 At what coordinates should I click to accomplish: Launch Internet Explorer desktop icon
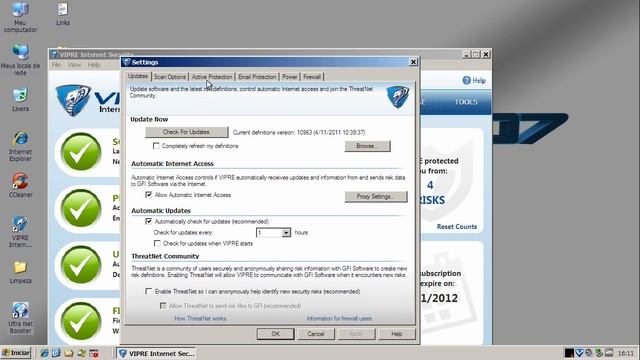point(20,146)
